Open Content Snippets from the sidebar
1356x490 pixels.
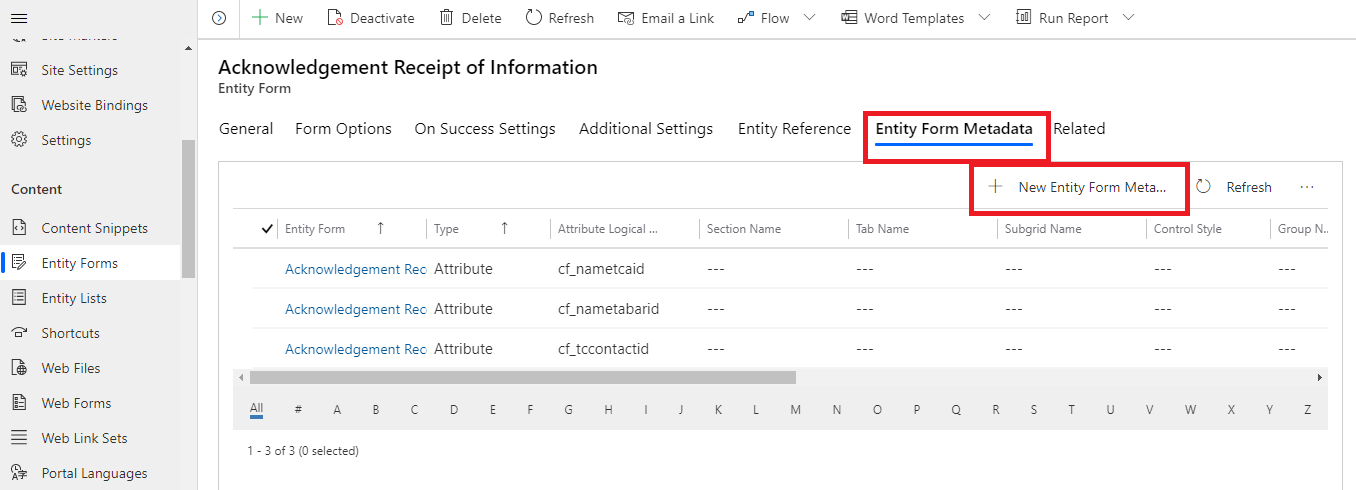(x=94, y=228)
